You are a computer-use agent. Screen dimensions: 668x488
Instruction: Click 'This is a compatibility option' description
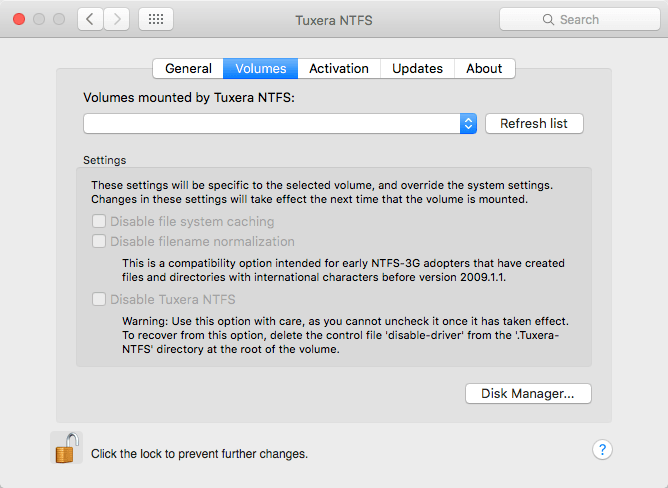343,270
